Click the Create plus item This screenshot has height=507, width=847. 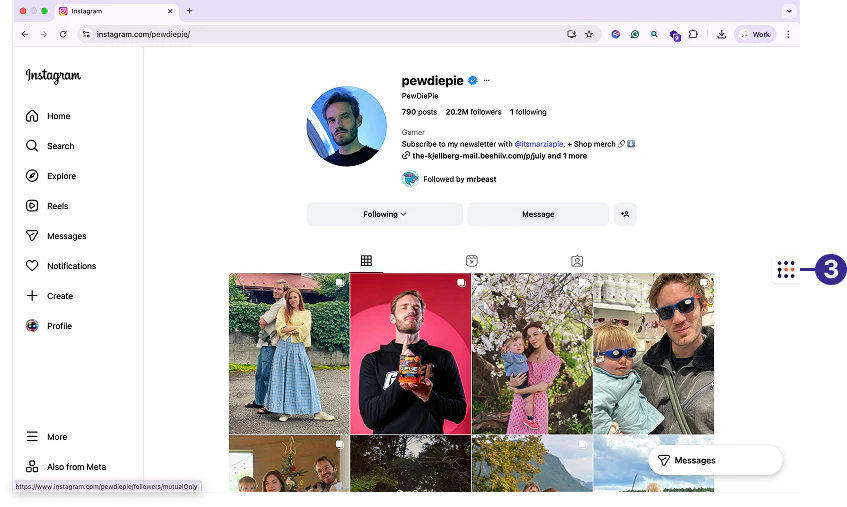point(49,296)
